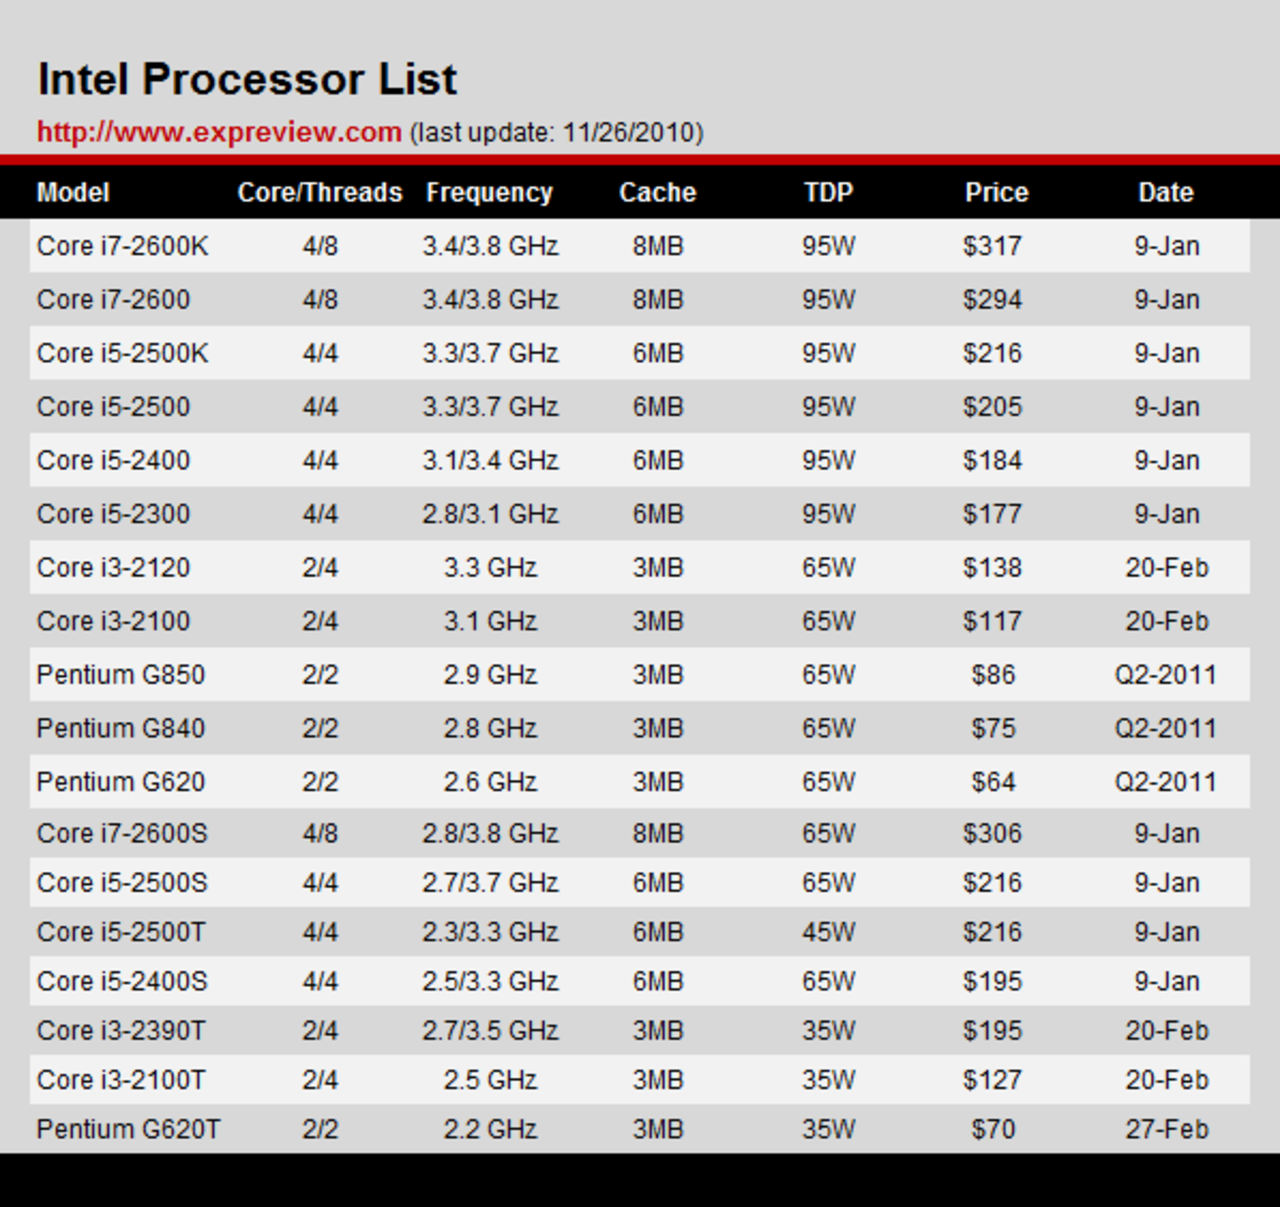Select the Core i7-2600S row label
Screen dimensions: 1280x1207
(122, 833)
